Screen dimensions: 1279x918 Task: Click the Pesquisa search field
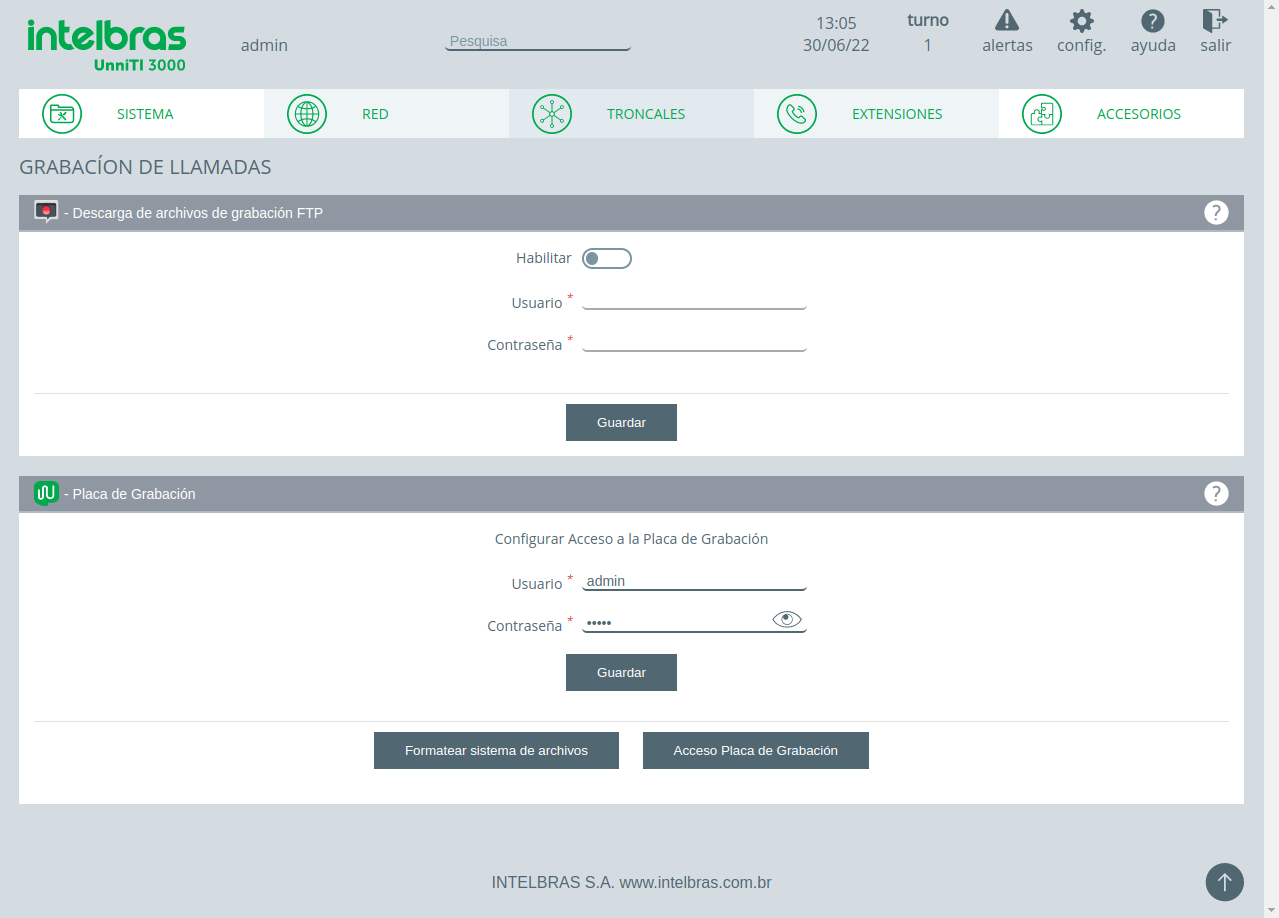coord(538,42)
